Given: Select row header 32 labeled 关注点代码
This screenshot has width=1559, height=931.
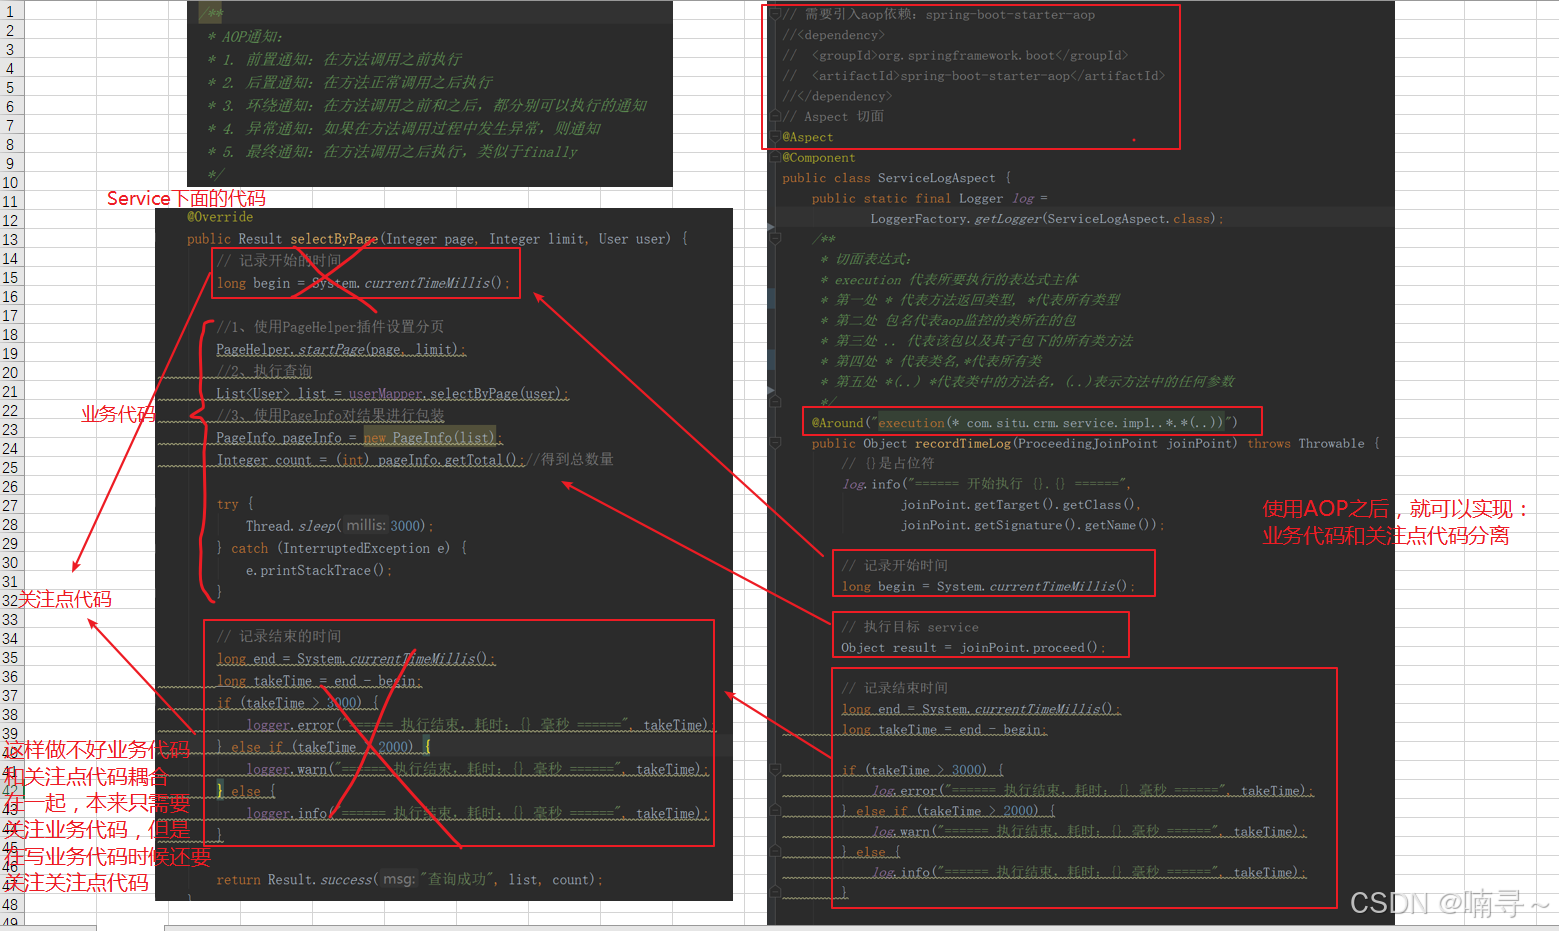Looking at the screenshot, I should tap(9, 599).
